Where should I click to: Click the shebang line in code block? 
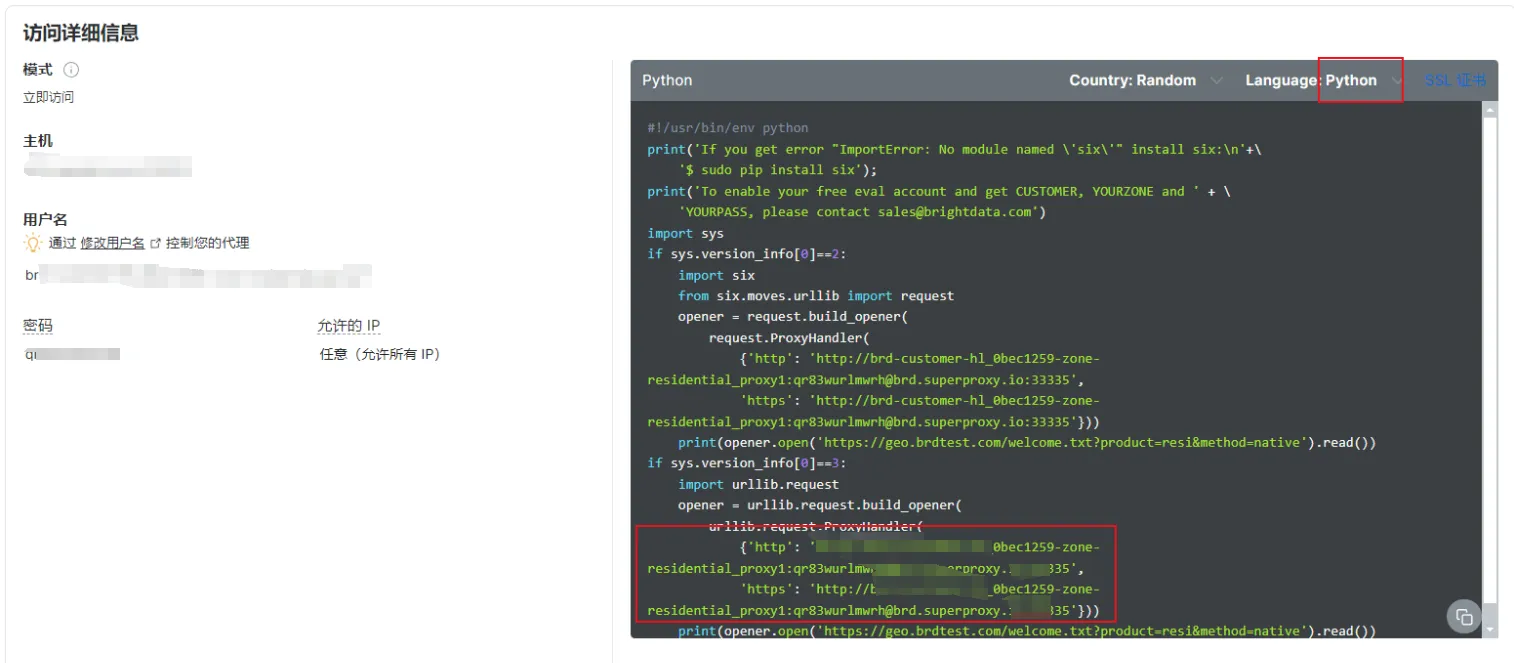click(728, 128)
